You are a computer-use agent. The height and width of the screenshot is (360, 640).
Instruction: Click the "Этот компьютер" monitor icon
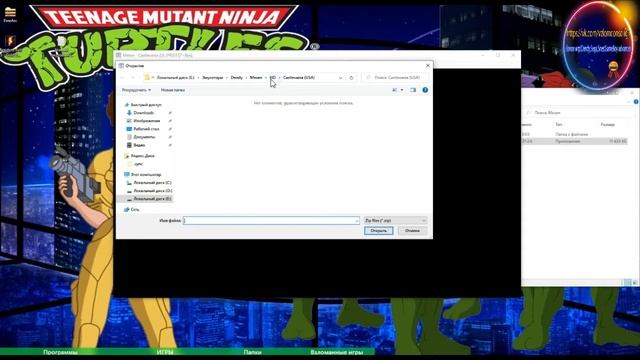(127, 175)
